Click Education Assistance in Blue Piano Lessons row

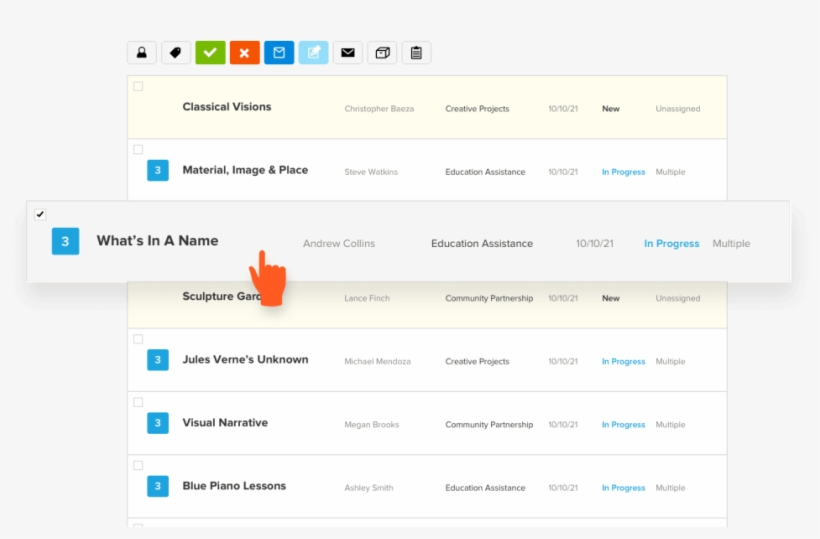[x=485, y=488]
